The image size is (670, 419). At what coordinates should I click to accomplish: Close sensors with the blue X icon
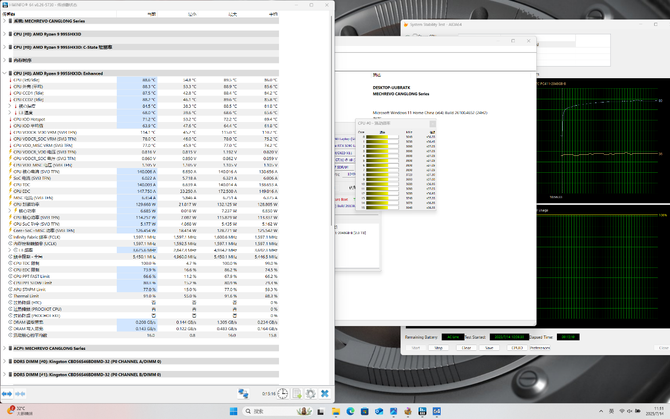point(324,393)
